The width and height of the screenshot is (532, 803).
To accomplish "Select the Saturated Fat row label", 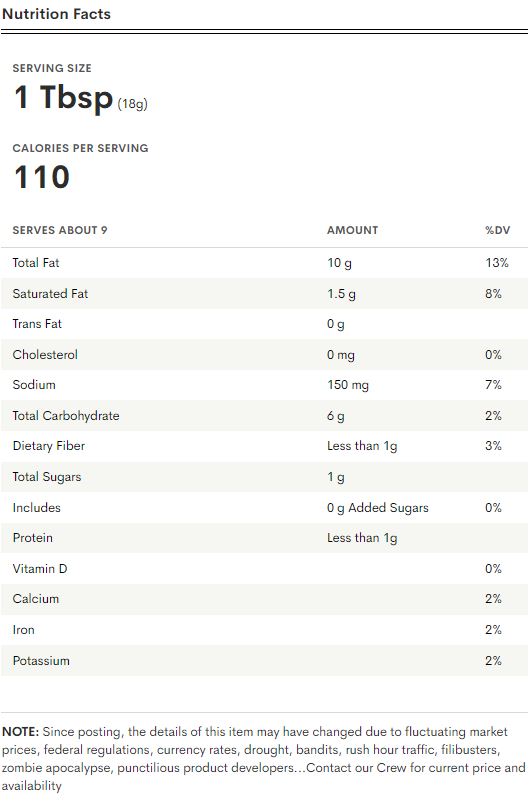I will click(50, 293).
